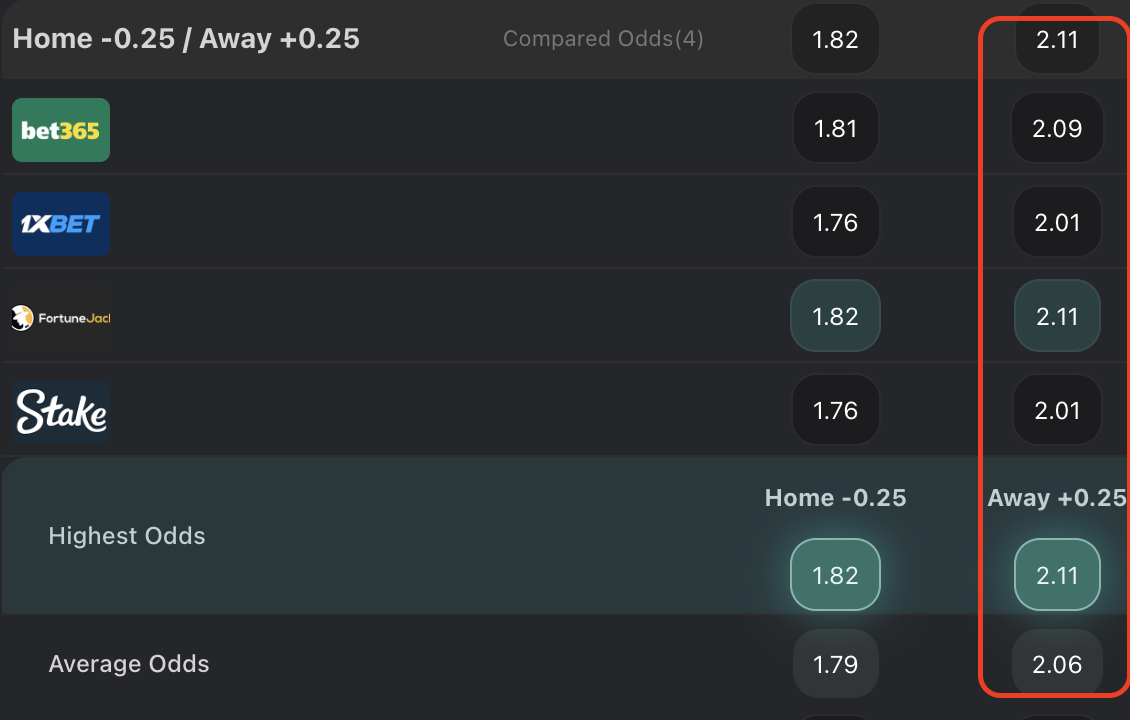Select the bet365 bookmaker logo
The height and width of the screenshot is (720, 1130).
(60, 130)
